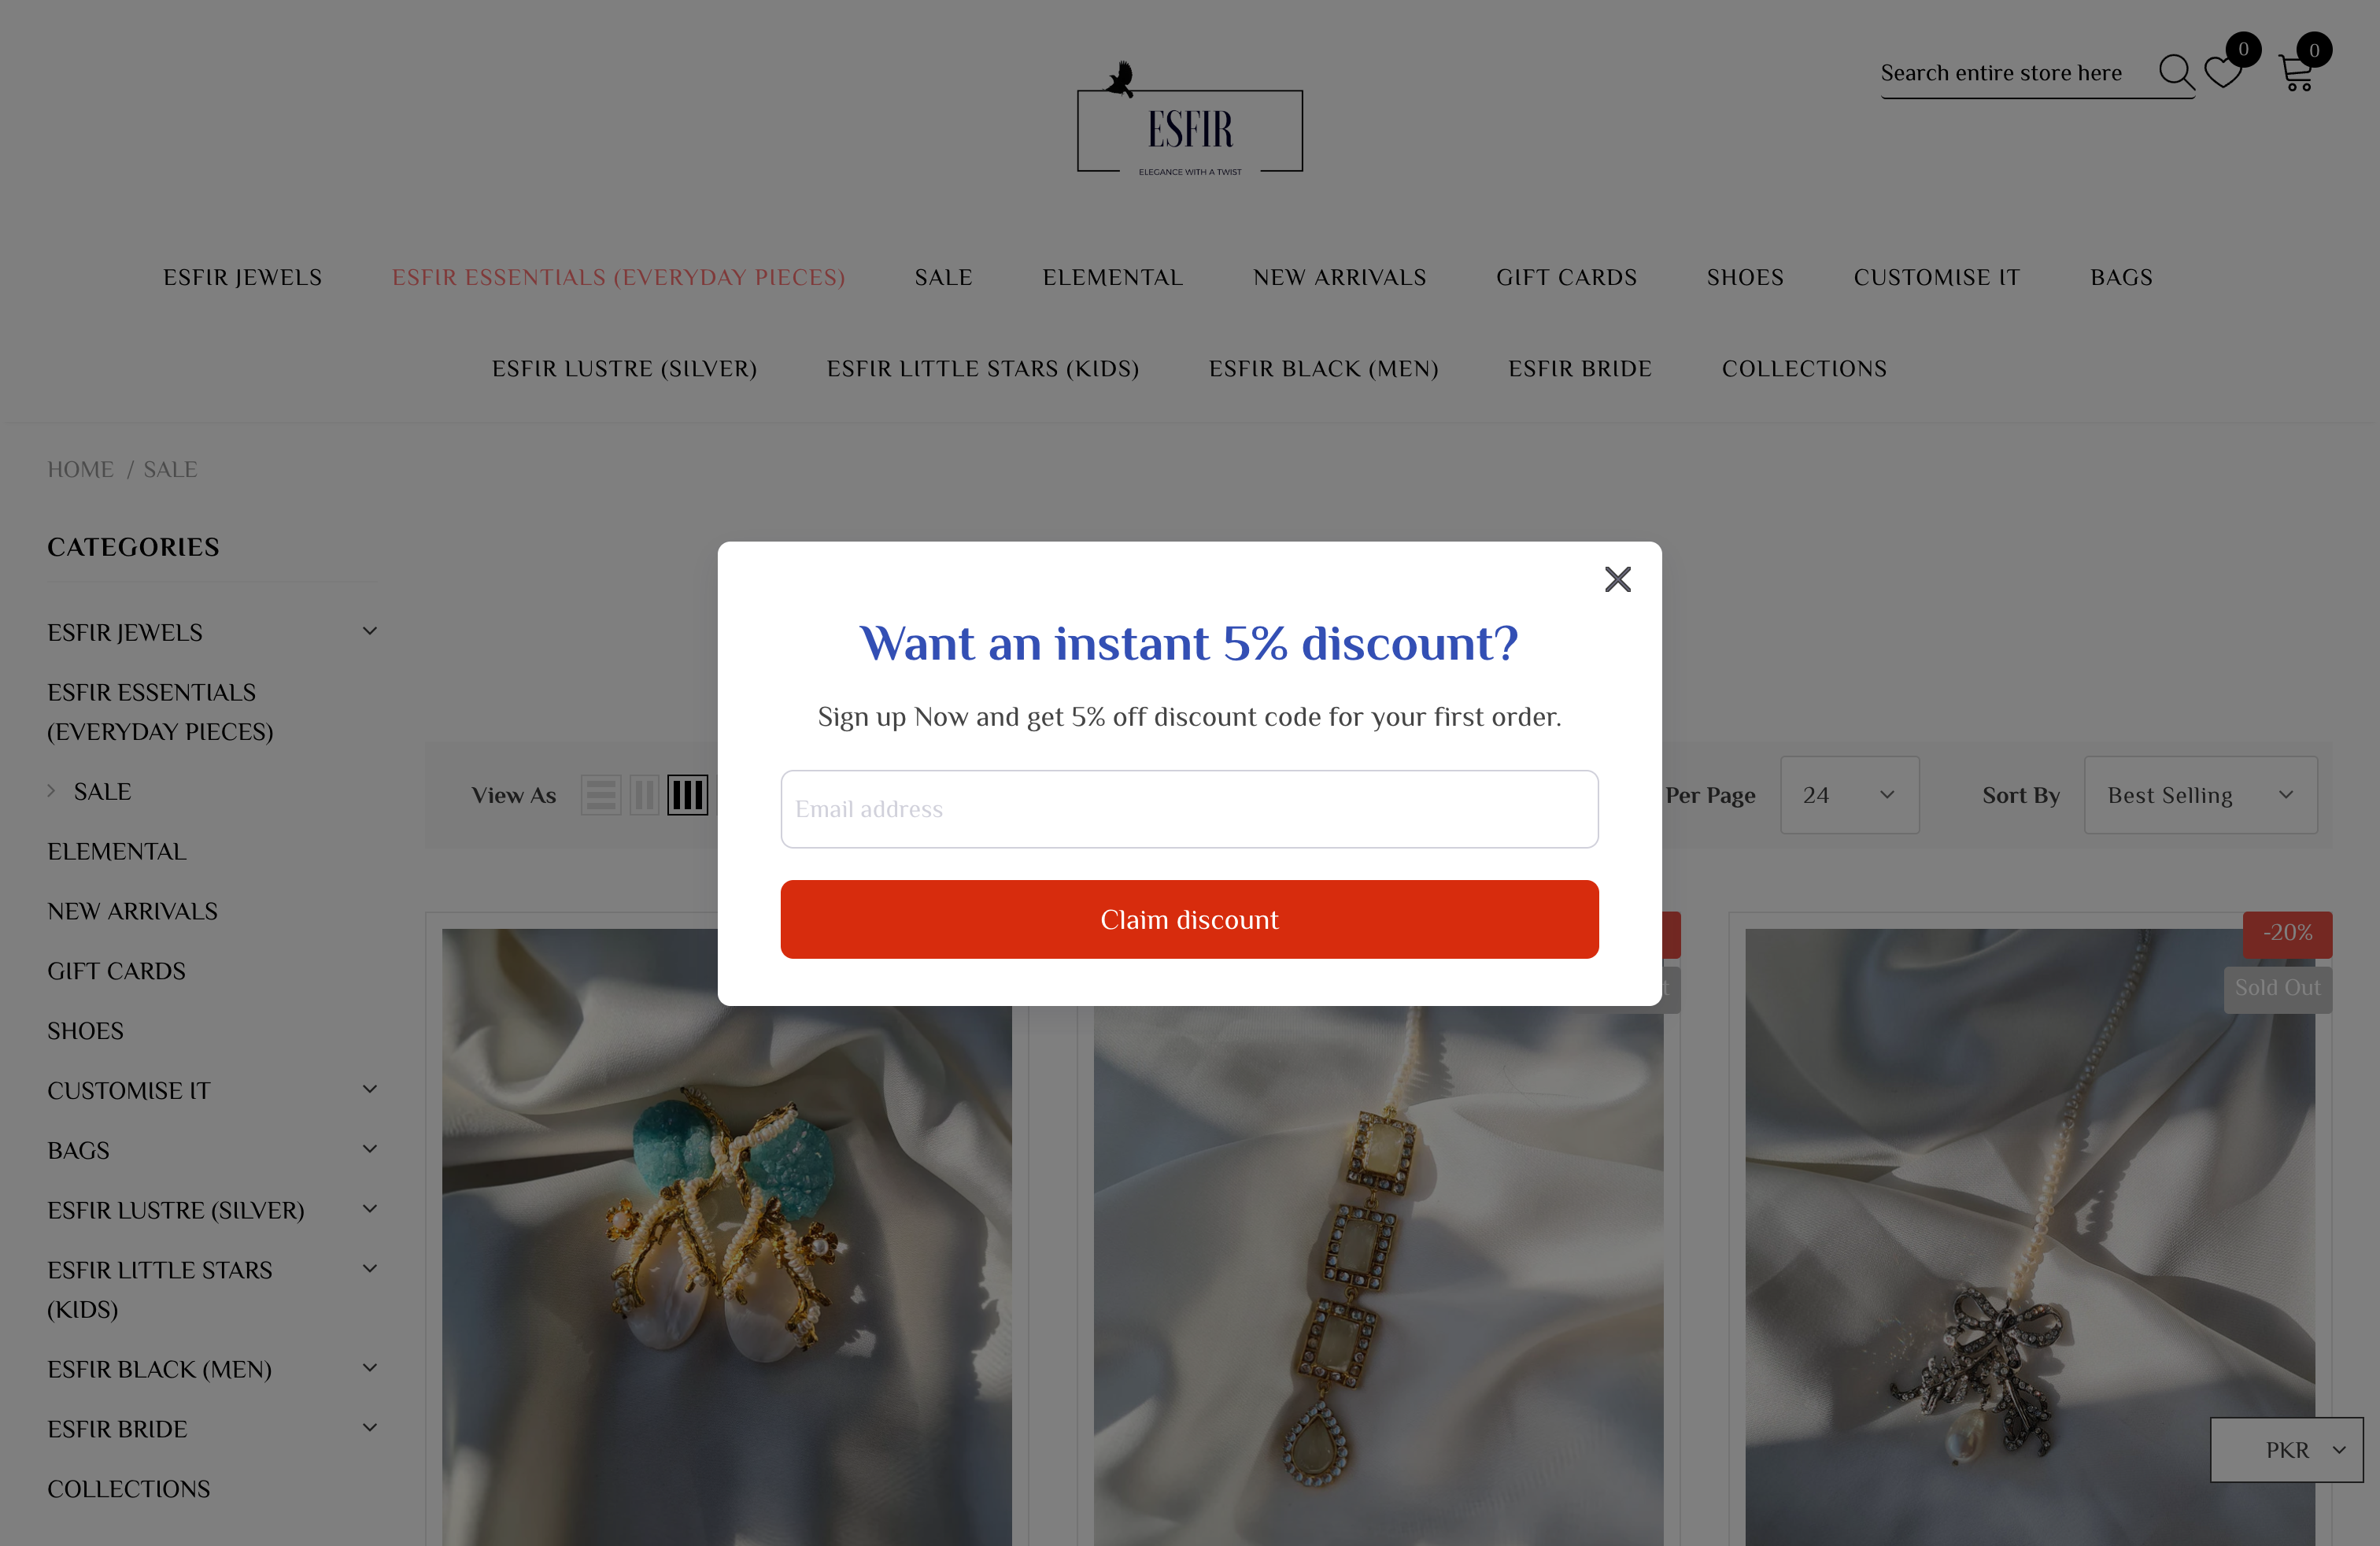Viewport: 2380px width, 1546px height.
Task: Open the Per Page 24 dropdown
Action: click(x=1849, y=795)
